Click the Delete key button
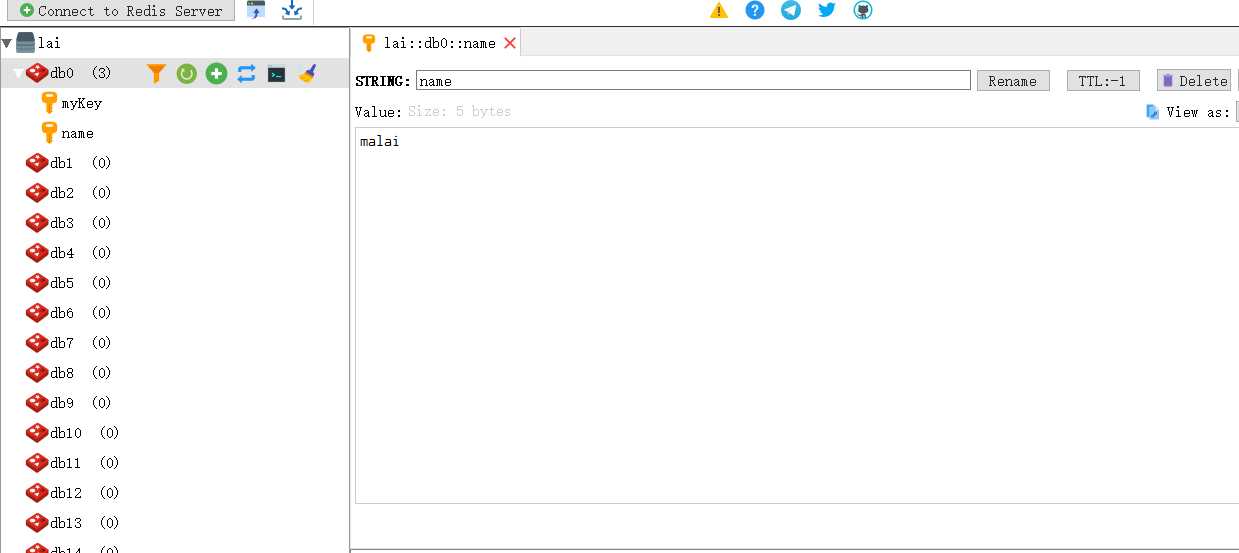The image size is (1239, 553). pos(1193,81)
